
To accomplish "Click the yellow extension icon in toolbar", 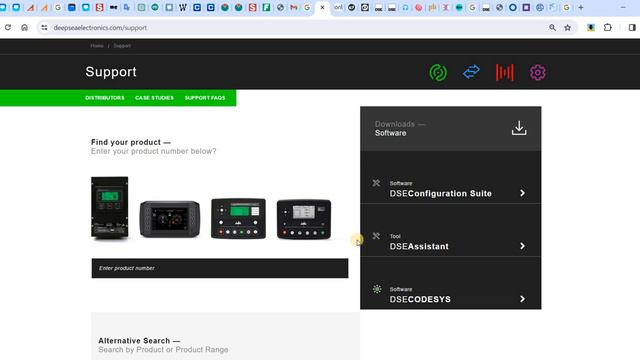I will (x=591, y=27).
